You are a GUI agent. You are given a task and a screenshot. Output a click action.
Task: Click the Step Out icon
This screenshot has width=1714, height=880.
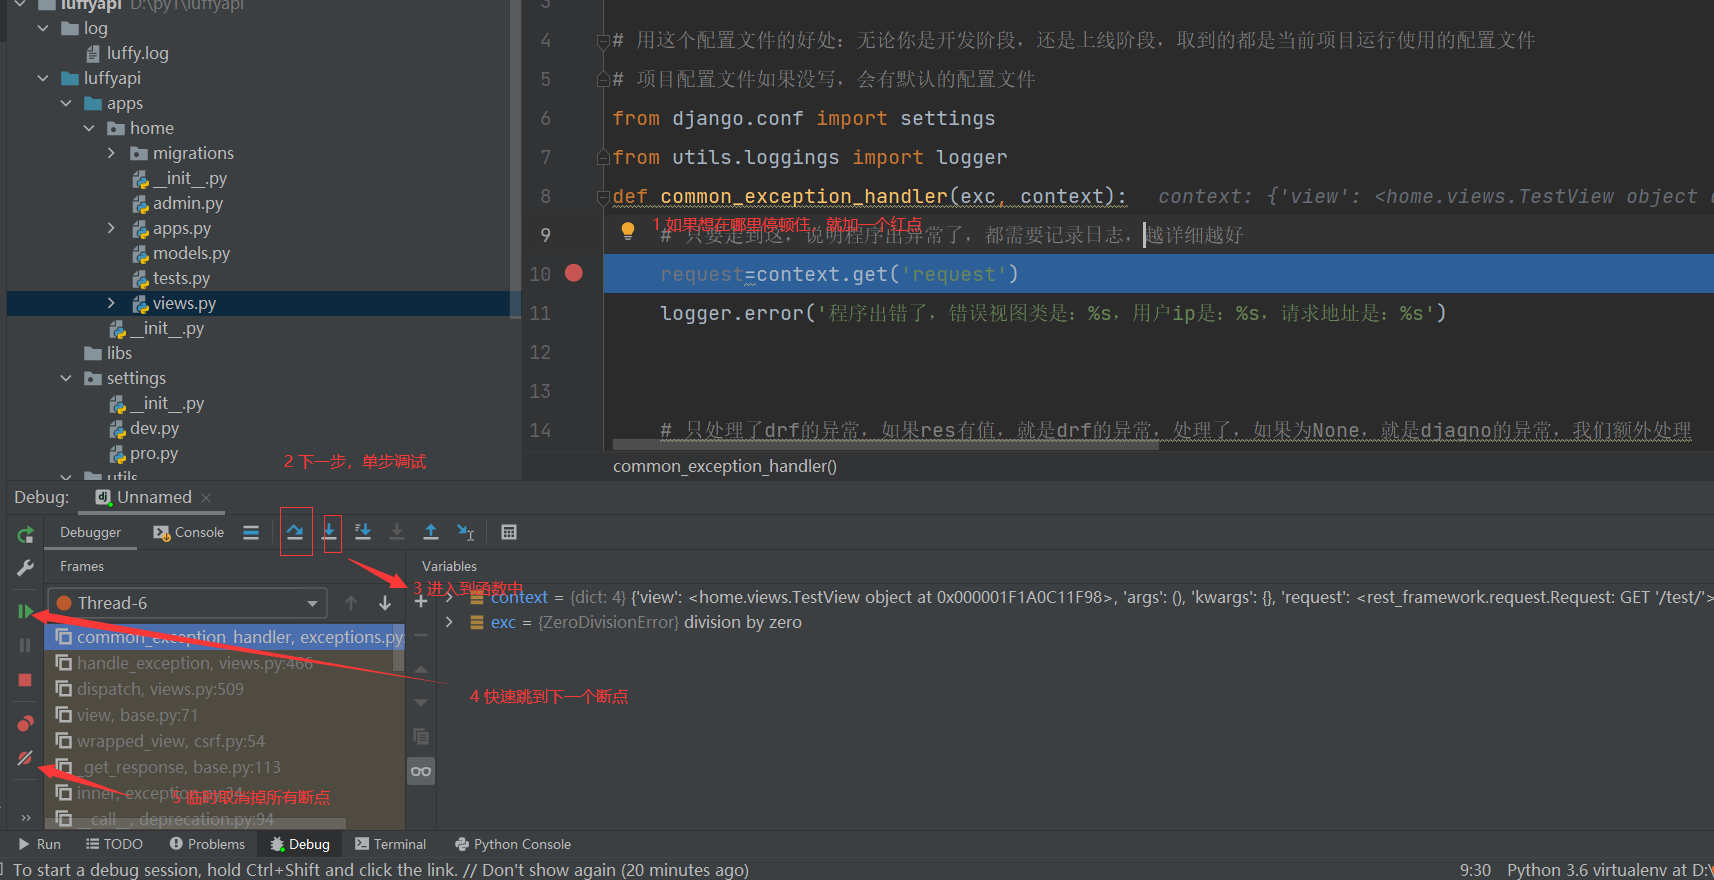431,532
